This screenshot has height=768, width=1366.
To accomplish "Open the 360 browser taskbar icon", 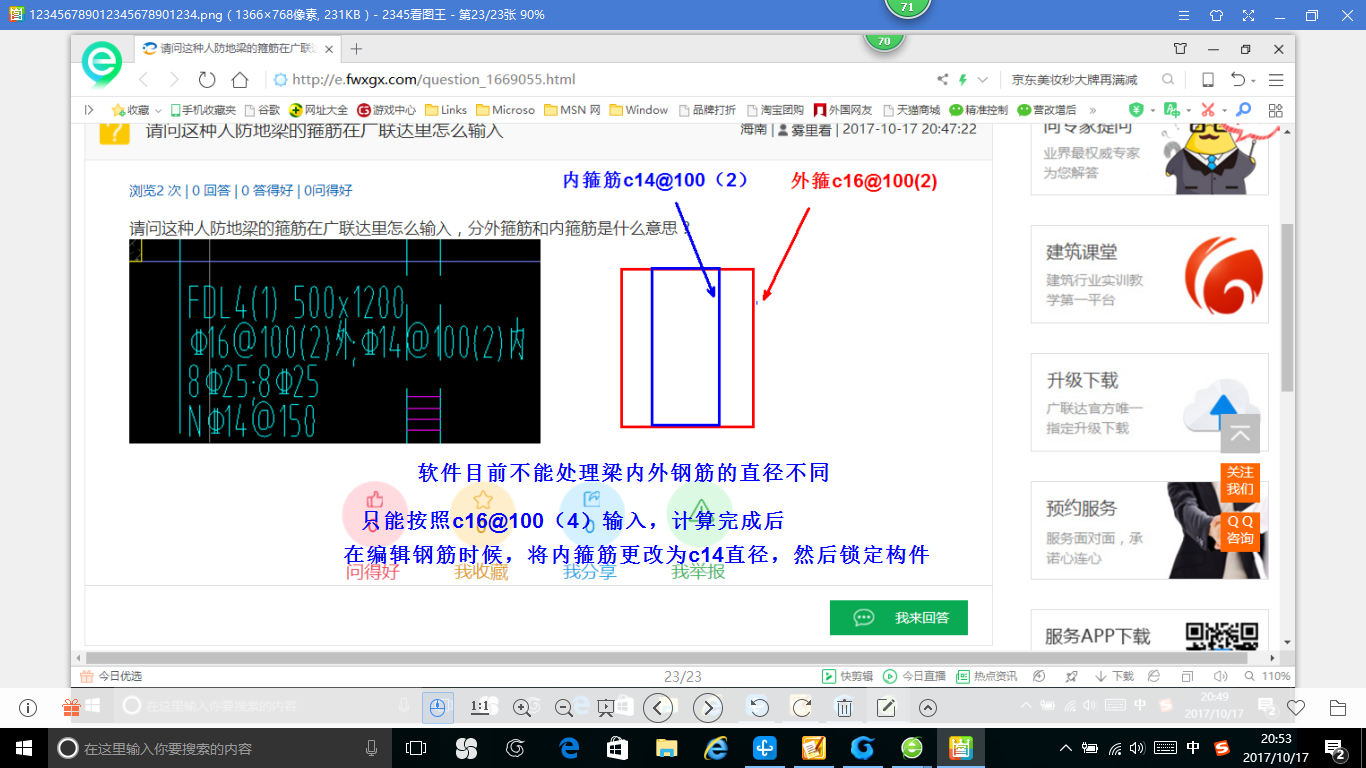I will 912,747.
